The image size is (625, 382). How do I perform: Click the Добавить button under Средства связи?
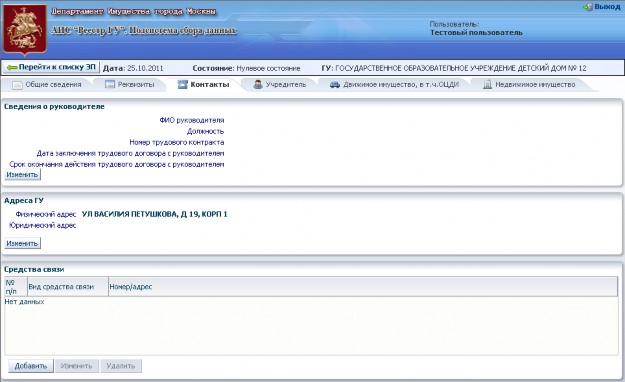click(31, 366)
